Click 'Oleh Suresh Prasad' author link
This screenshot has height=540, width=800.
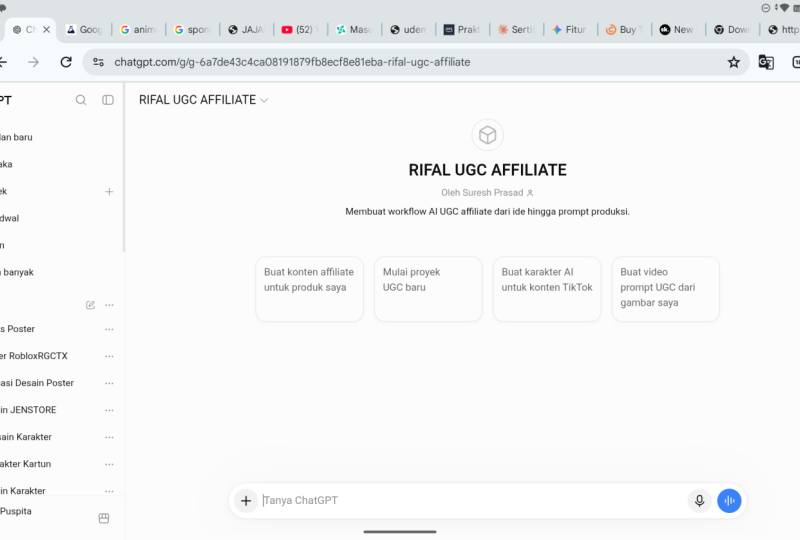(x=487, y=192)
